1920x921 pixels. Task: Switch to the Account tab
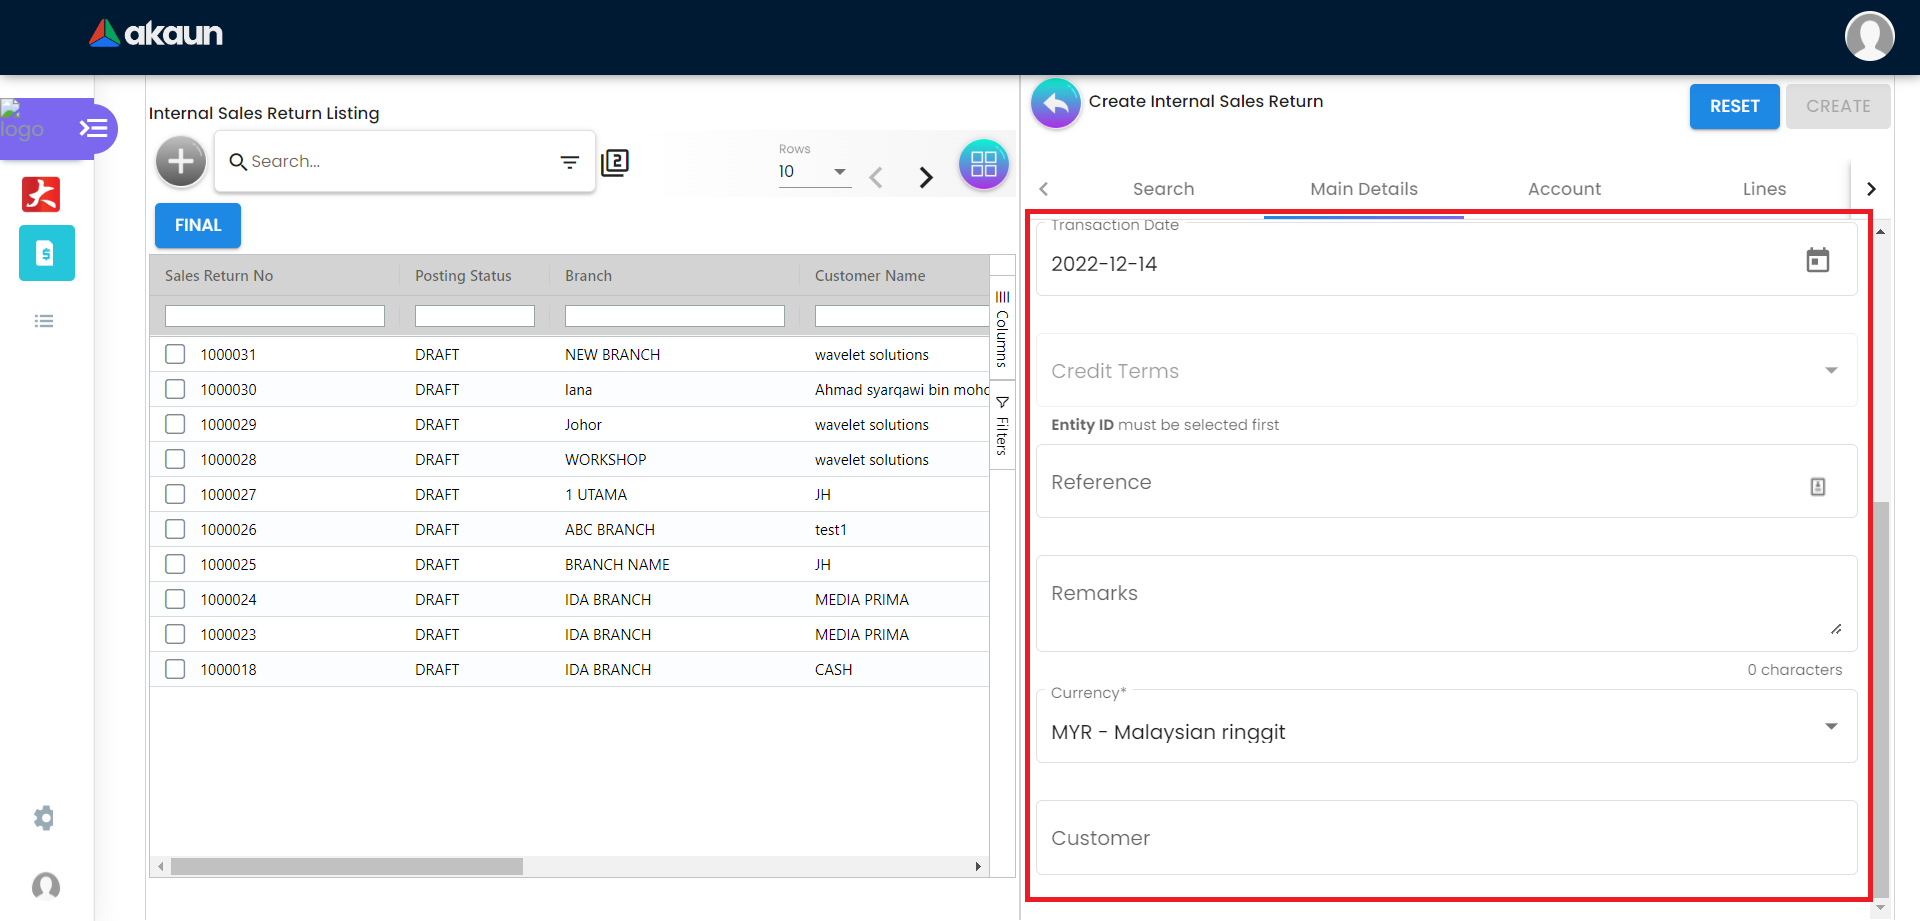click(x=1563, y=189)
